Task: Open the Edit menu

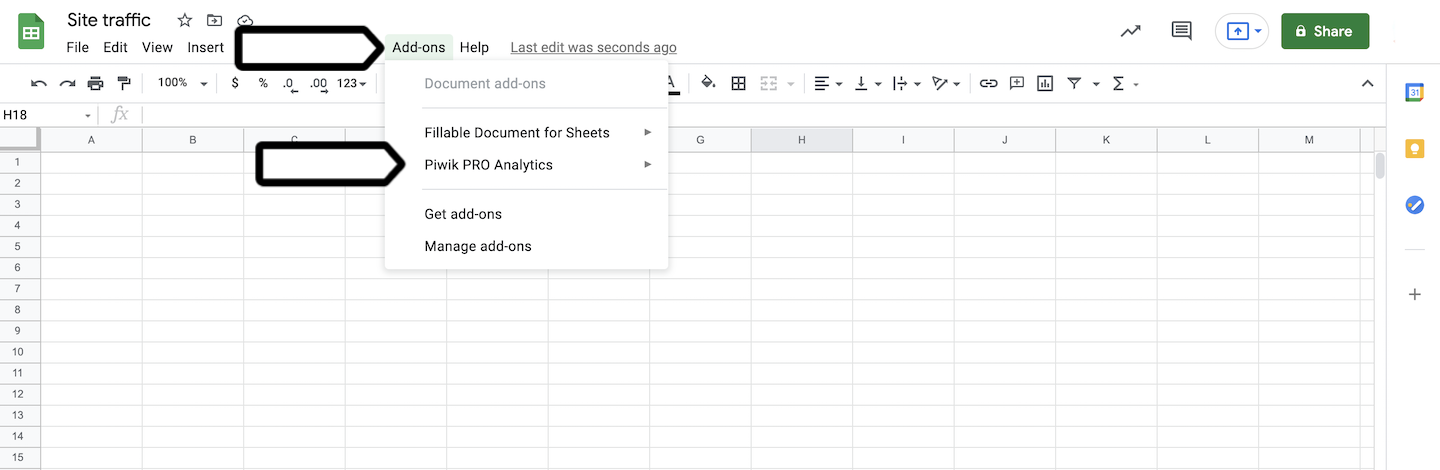Action: click(115, 47)
